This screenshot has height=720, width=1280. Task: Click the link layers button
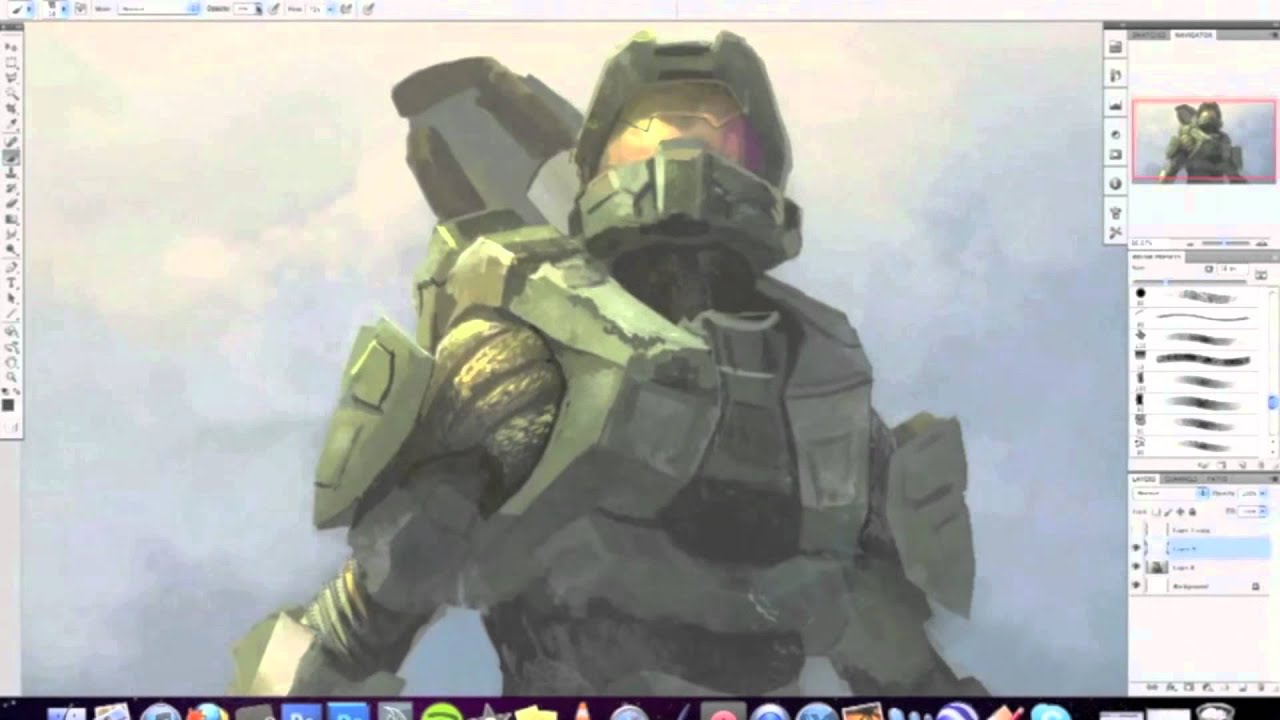click(x=1151, y=688)
